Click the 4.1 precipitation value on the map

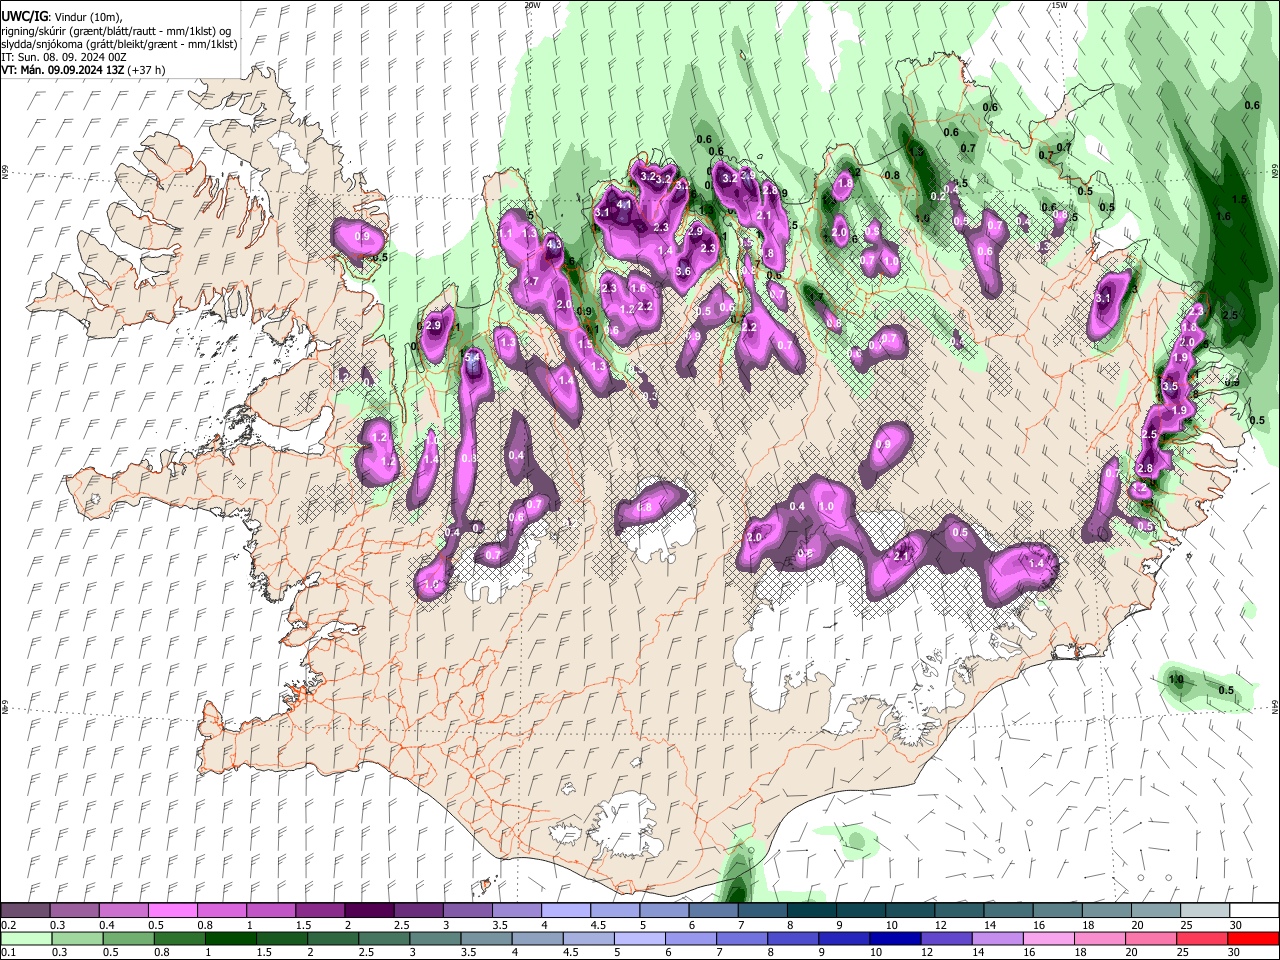pos(624,204)
